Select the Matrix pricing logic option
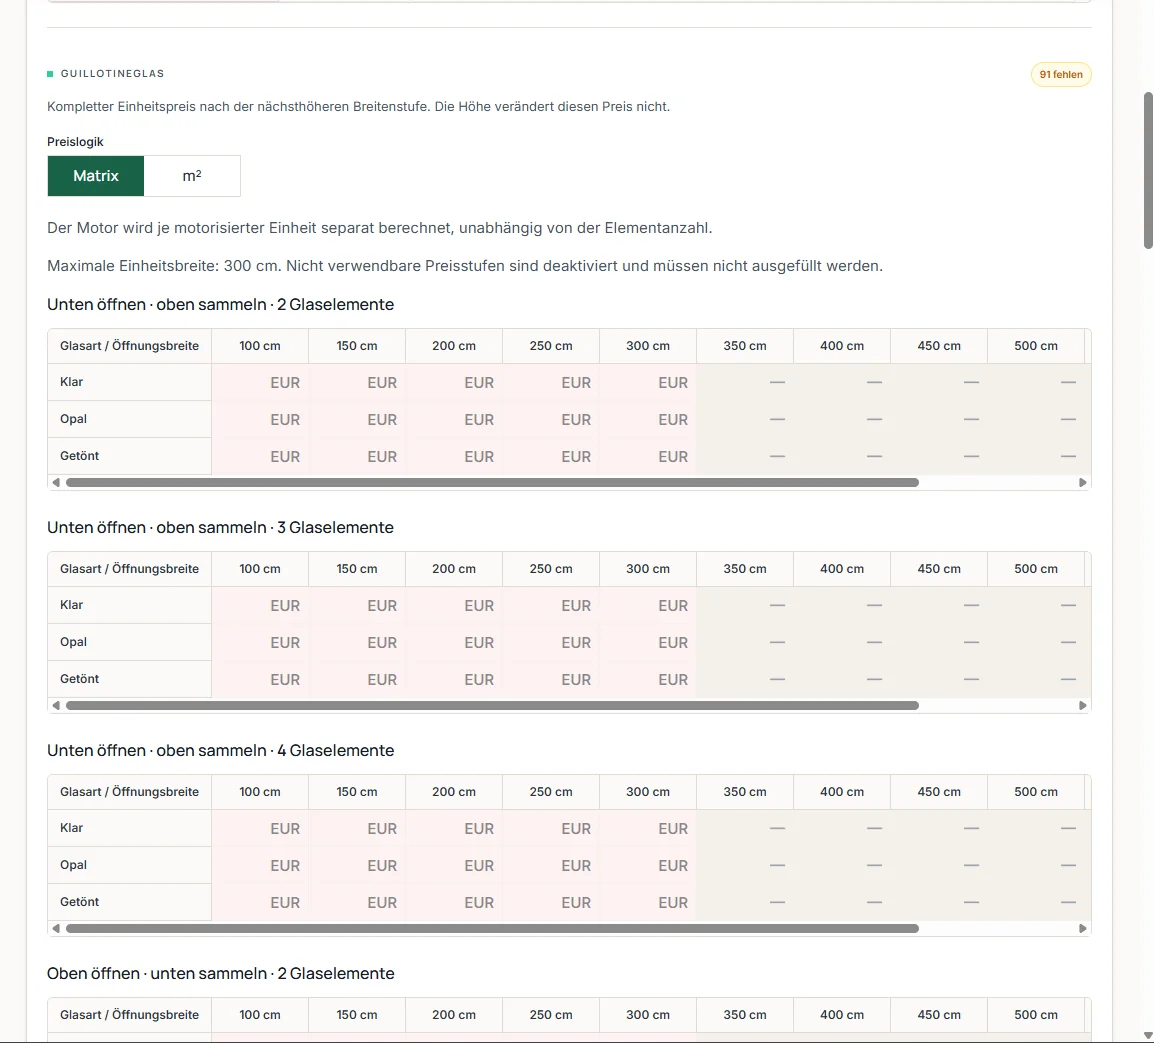 tap(96, 176)
